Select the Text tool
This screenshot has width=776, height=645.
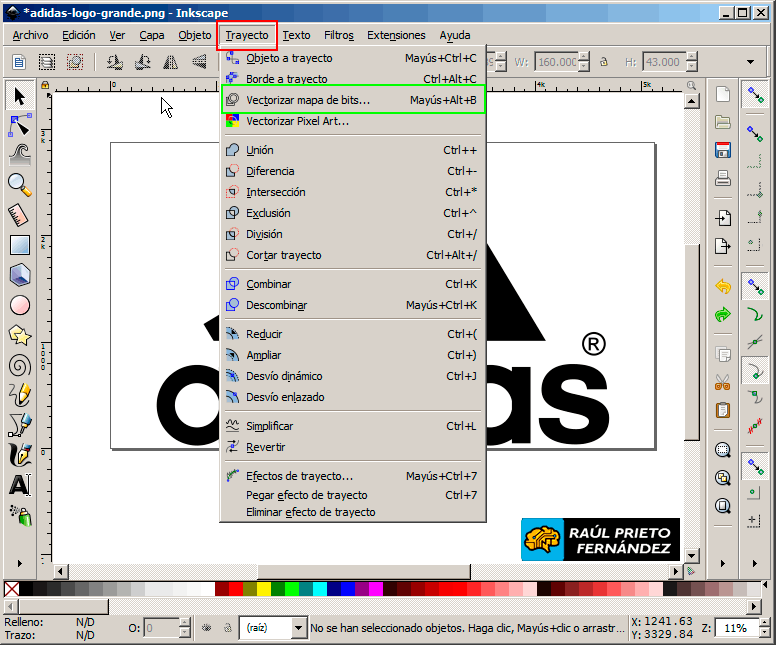pos(19,486)
